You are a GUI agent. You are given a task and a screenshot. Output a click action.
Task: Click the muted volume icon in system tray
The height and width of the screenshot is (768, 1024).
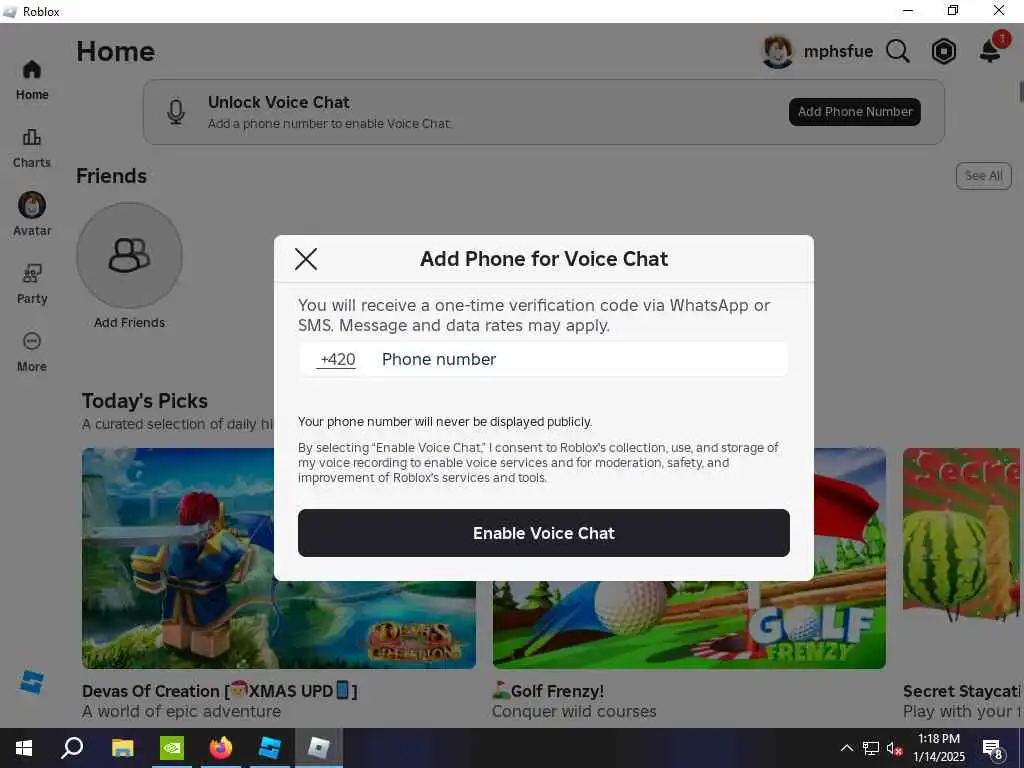click(x=894, y=748)
